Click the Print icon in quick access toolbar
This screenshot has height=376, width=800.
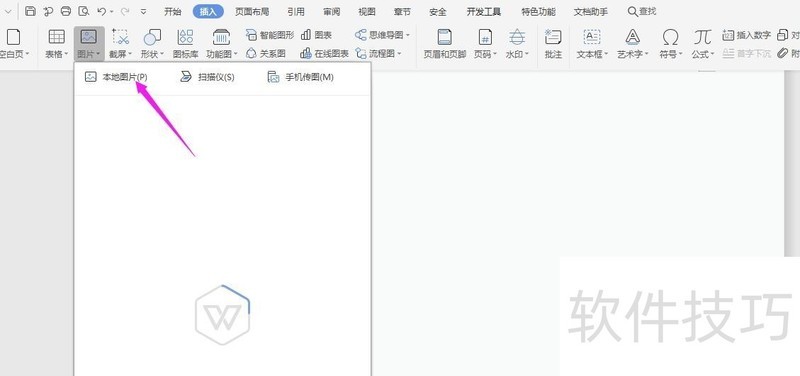pos(66,11)
